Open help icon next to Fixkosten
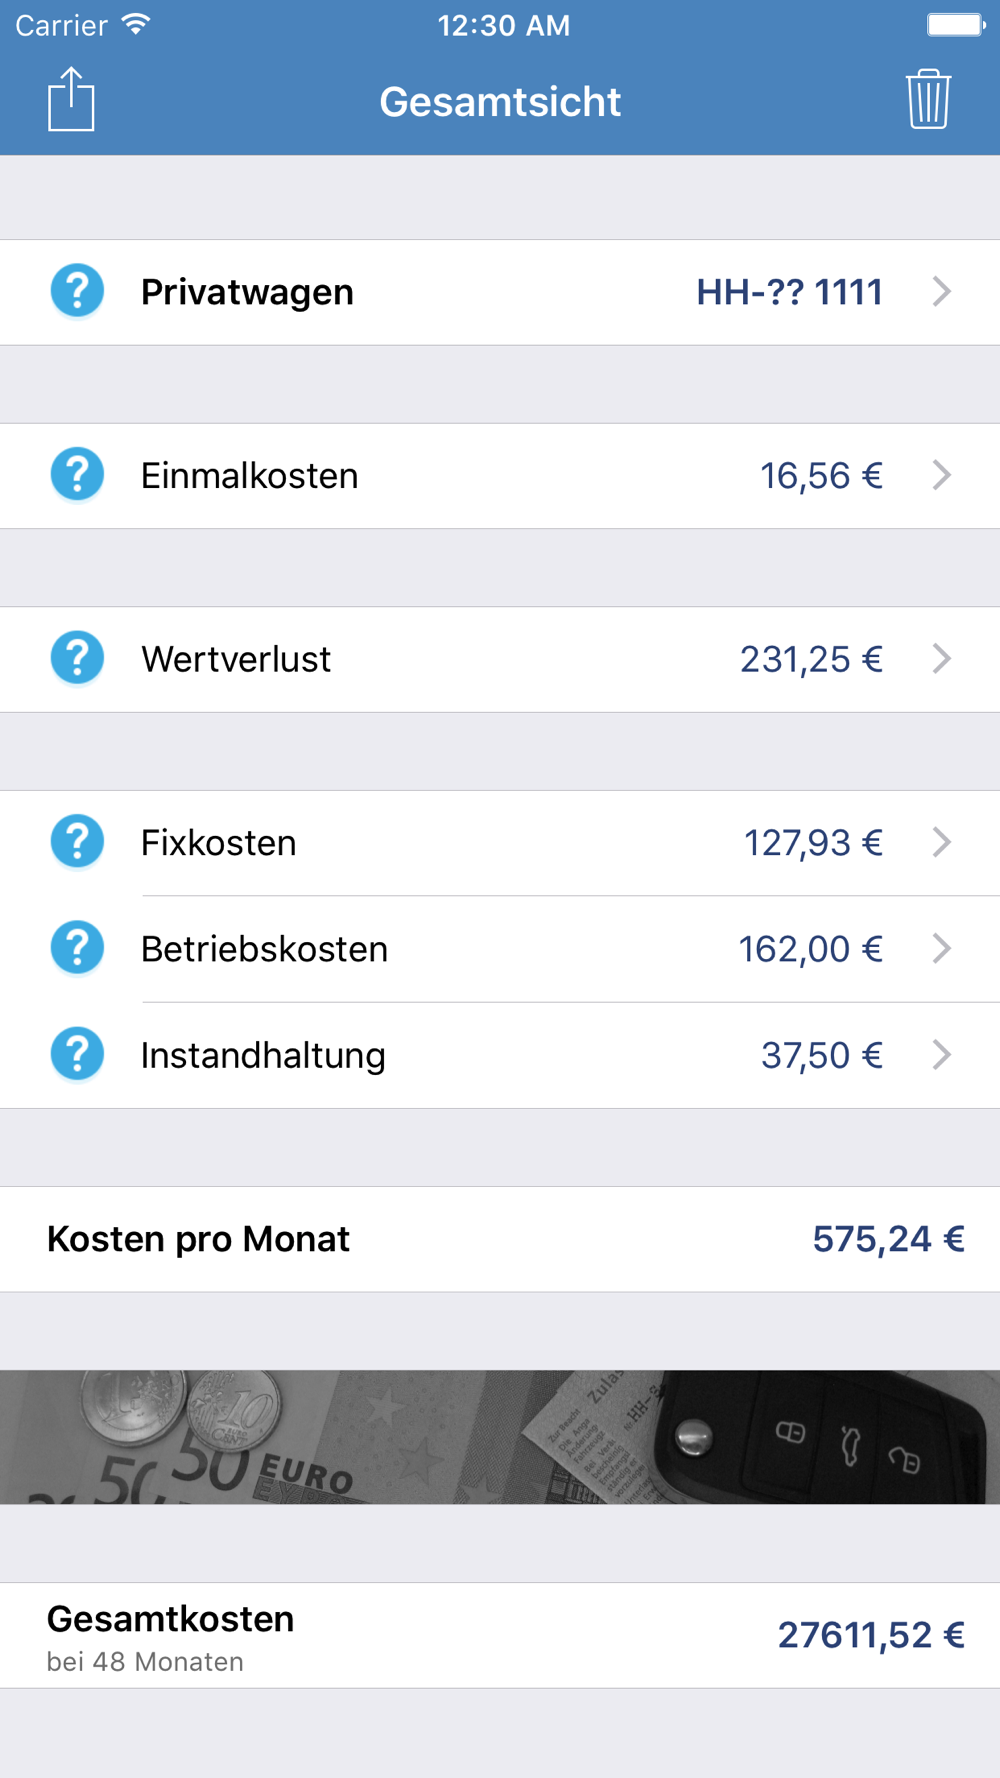 point(77,842)
